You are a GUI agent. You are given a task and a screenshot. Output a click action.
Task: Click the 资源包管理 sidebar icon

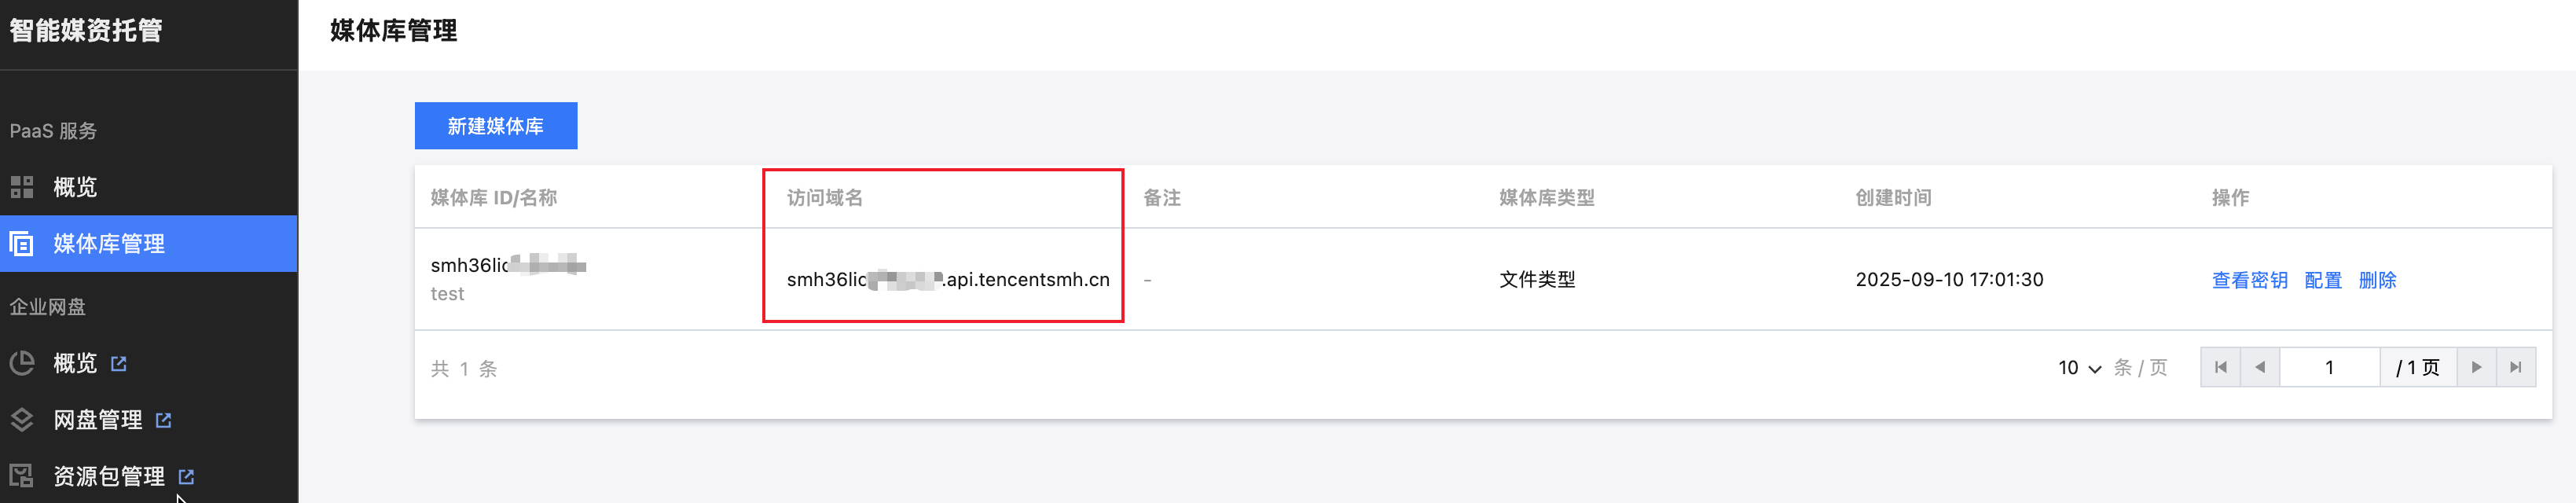22,476
